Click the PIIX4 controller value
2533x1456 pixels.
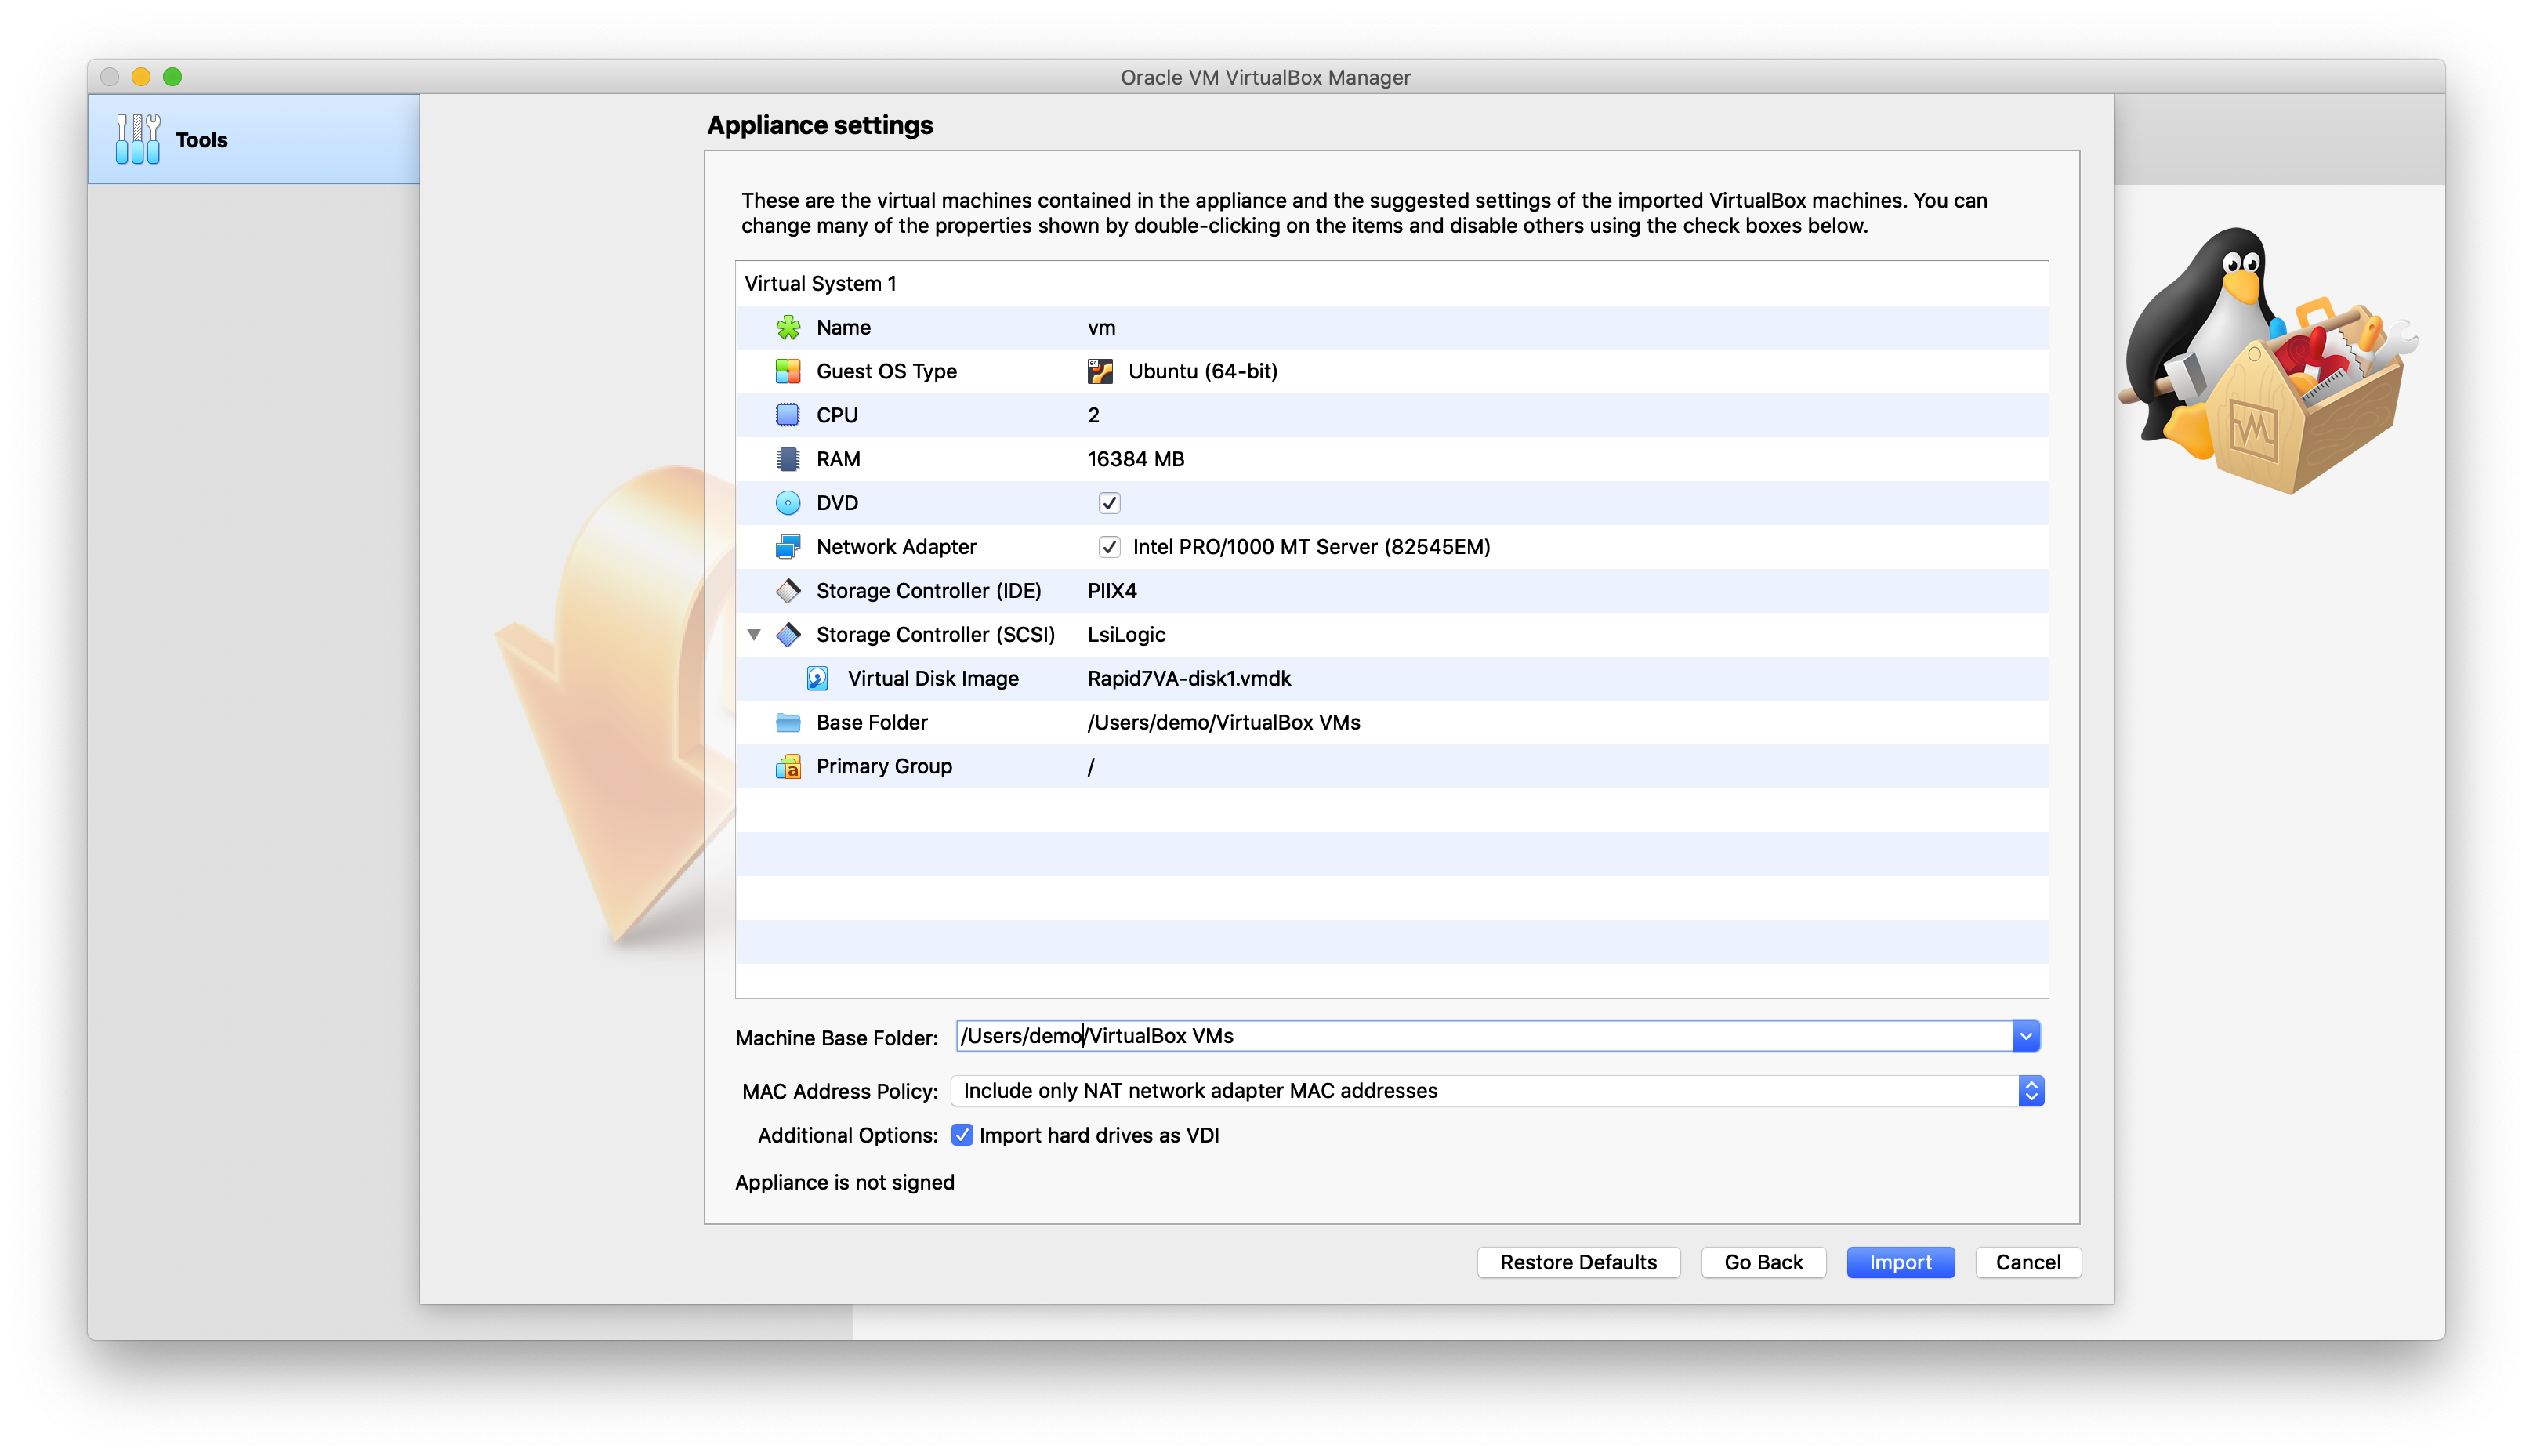click(x=1111, y=591)
